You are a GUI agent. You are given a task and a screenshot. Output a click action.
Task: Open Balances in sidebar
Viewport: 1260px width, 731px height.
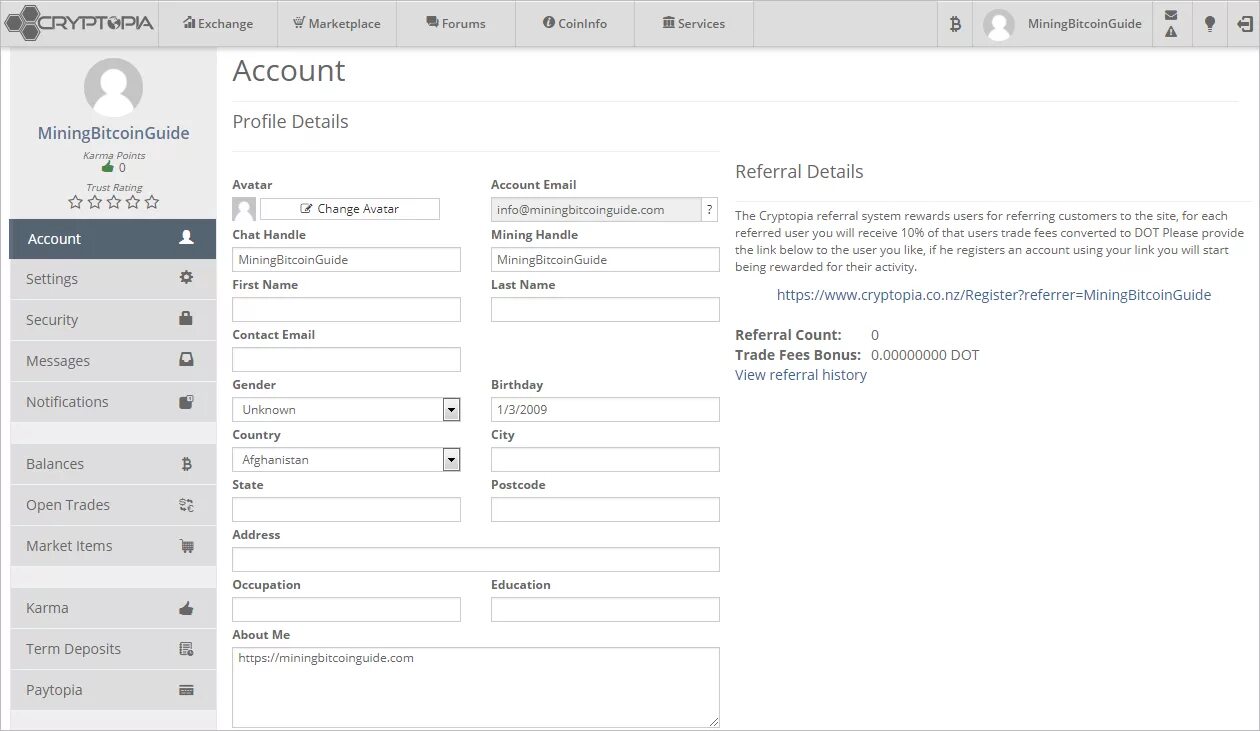[x=113, y=464]
